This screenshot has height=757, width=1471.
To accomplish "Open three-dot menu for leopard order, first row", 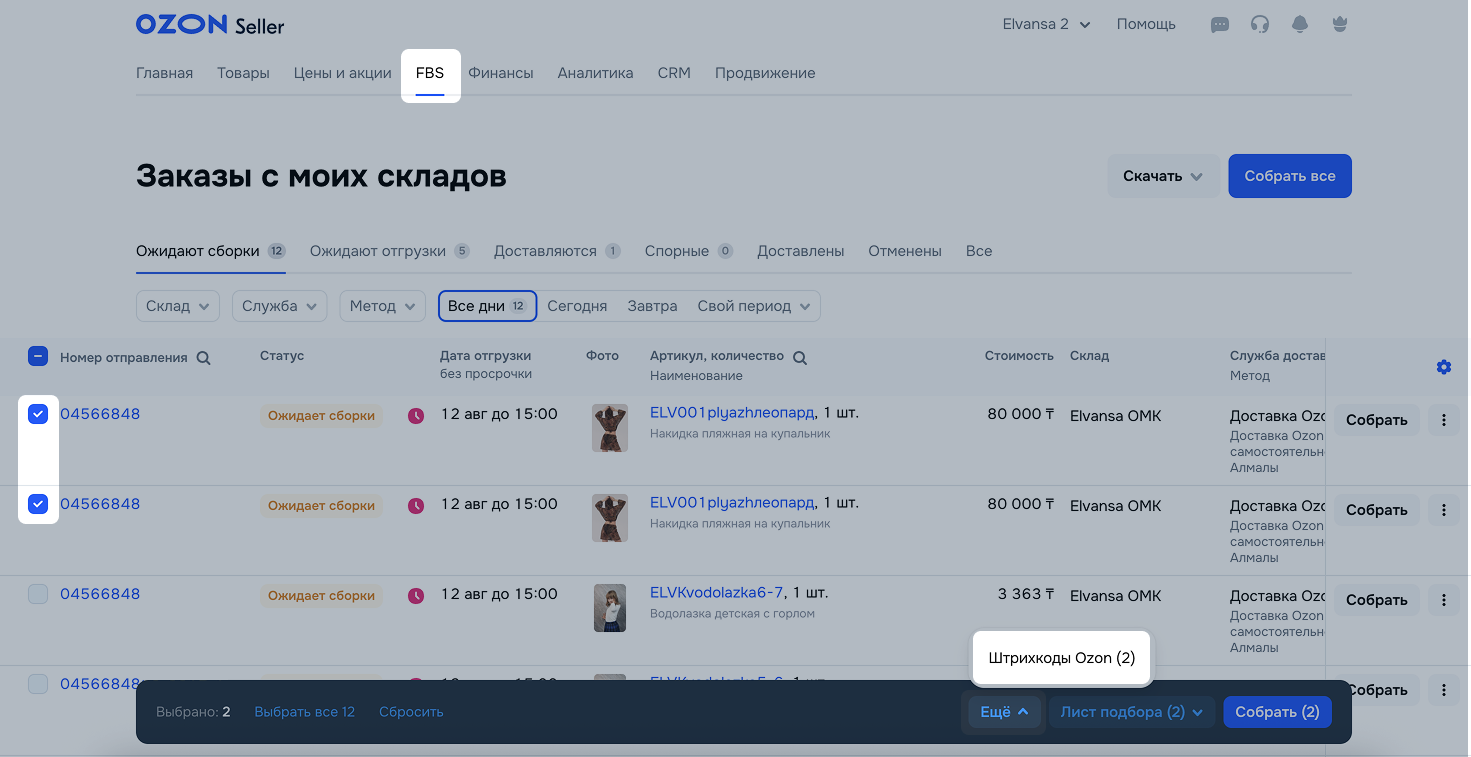I will coord(1444,420).
